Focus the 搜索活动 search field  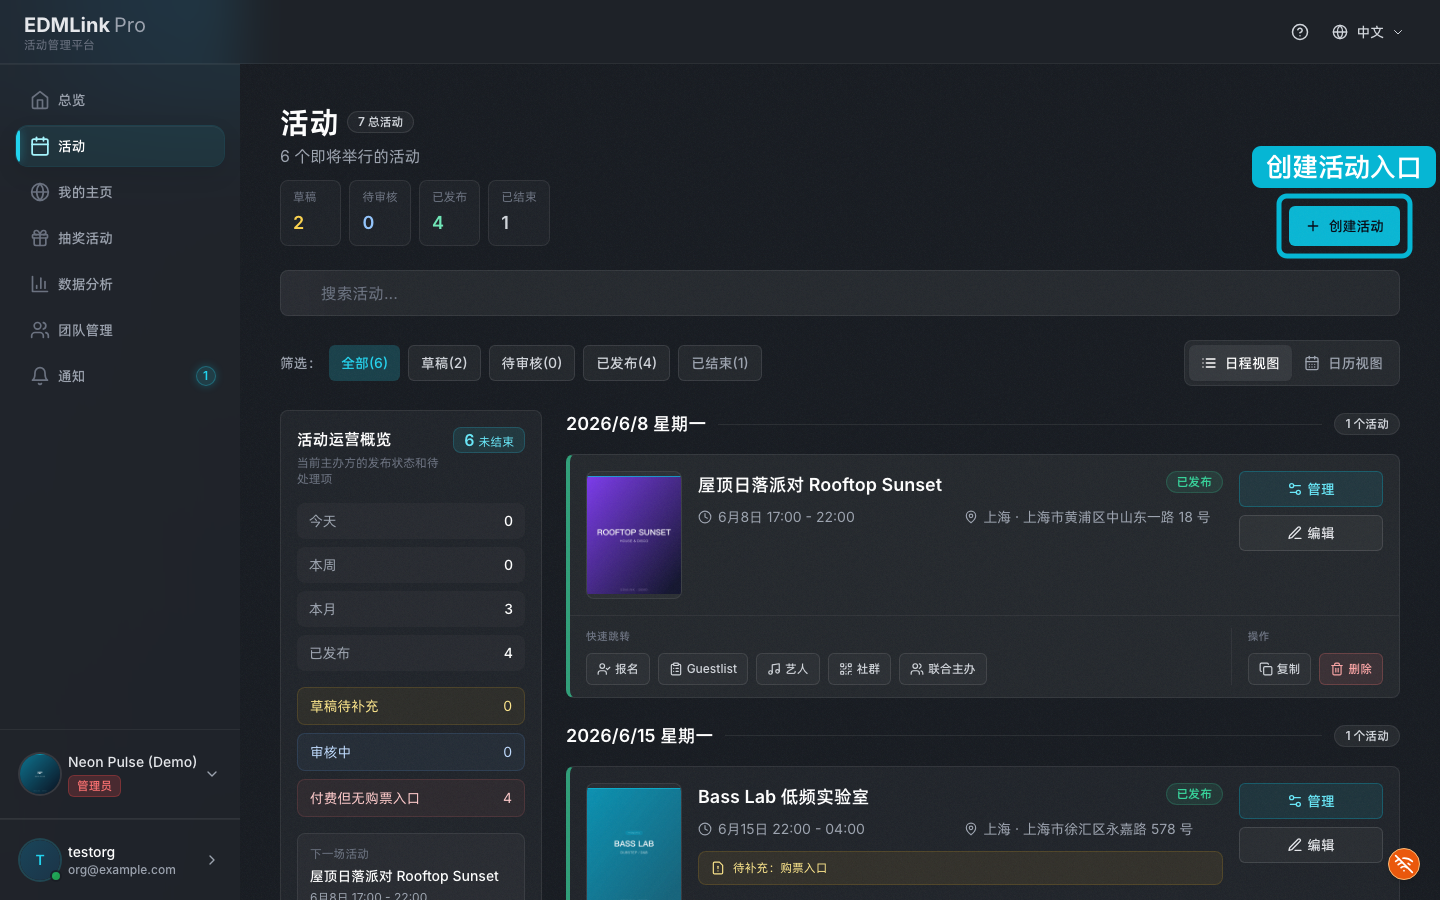click(840, 293)
